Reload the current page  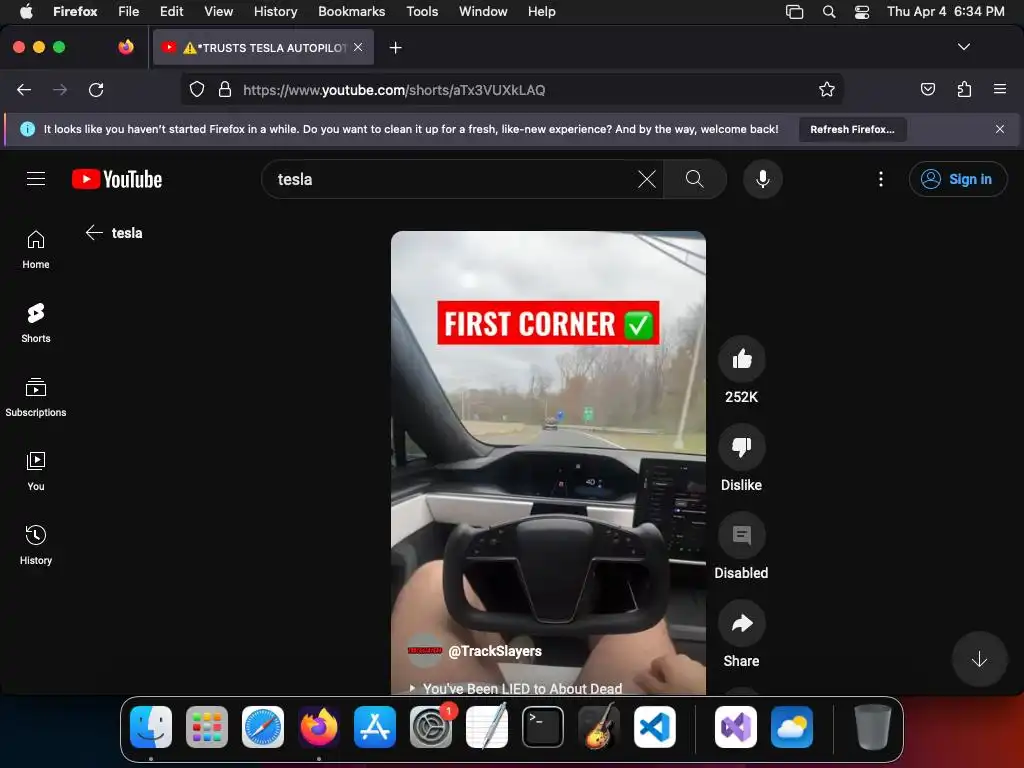coord(96,89)
